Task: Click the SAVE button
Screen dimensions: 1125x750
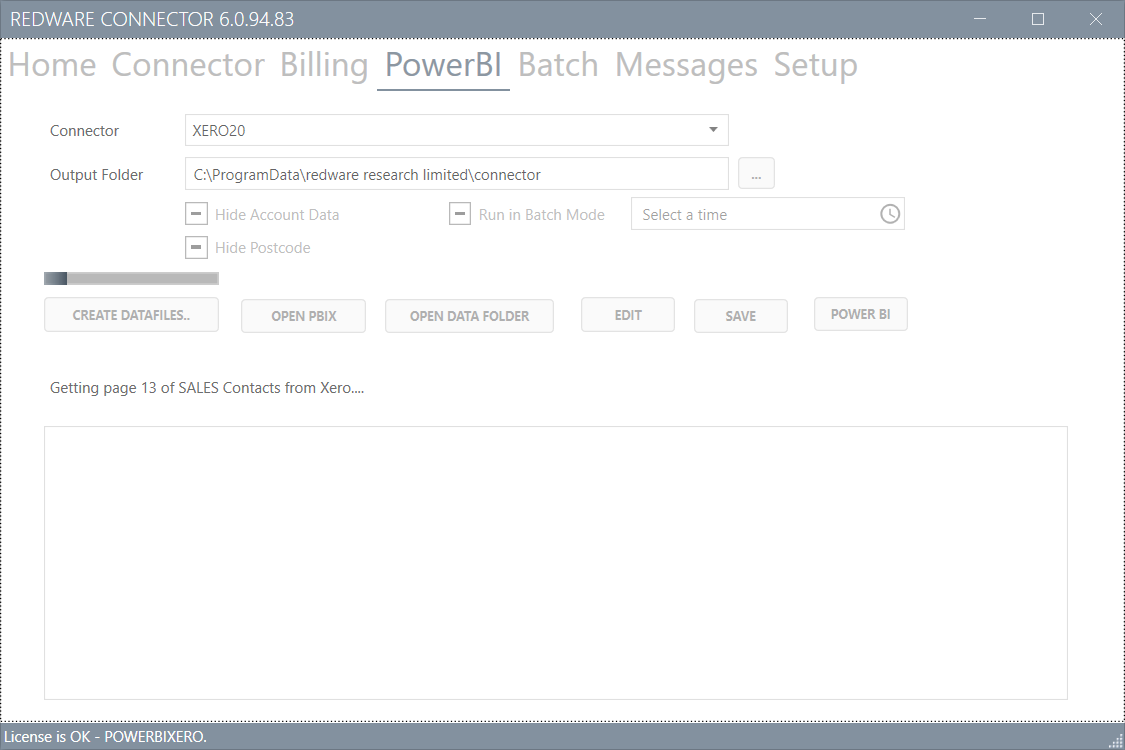Action: pyautogui.click(x=740, y=316)
